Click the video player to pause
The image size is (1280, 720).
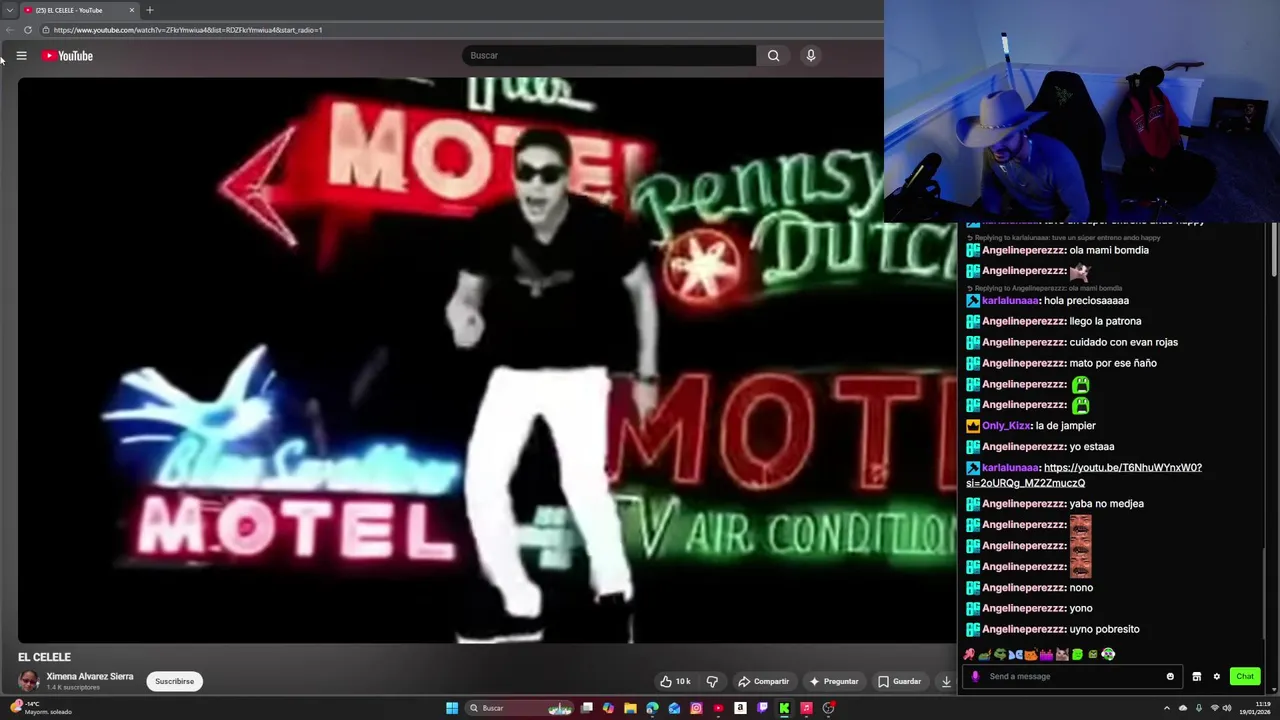[486, 360]
